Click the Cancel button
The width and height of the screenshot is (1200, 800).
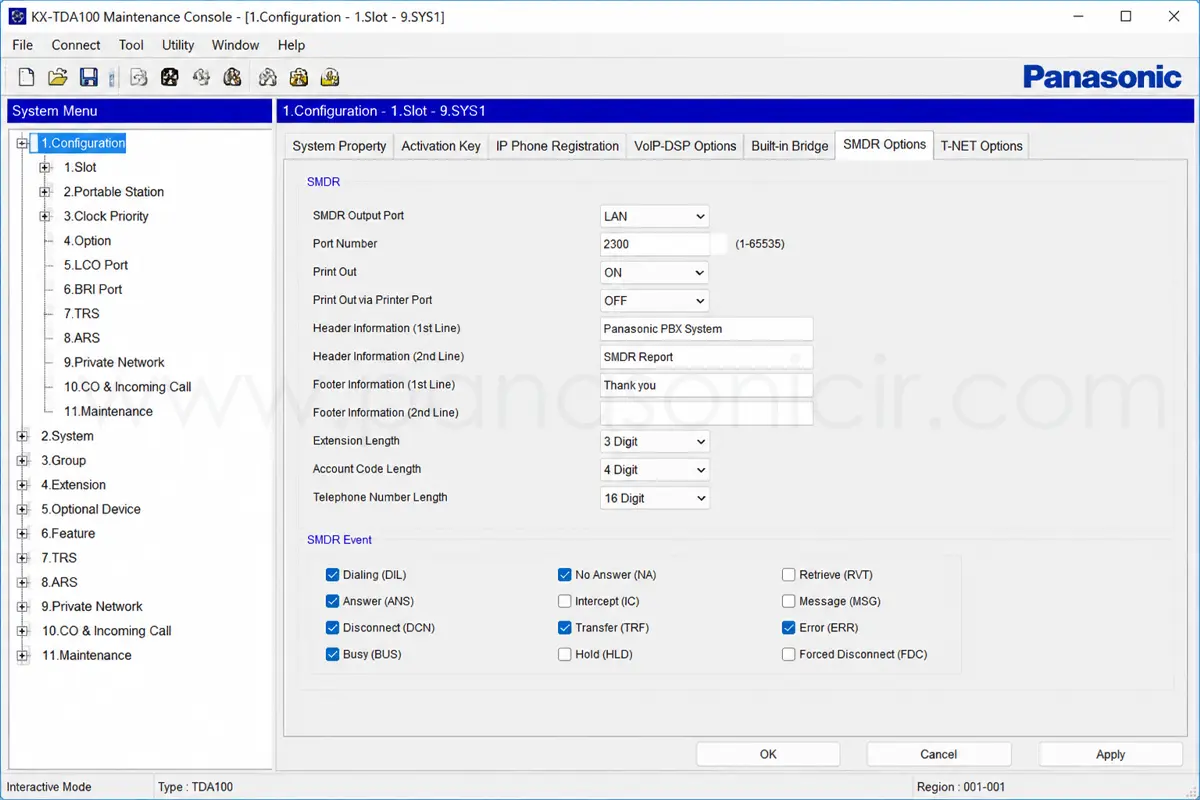click(x=939, y=754)
